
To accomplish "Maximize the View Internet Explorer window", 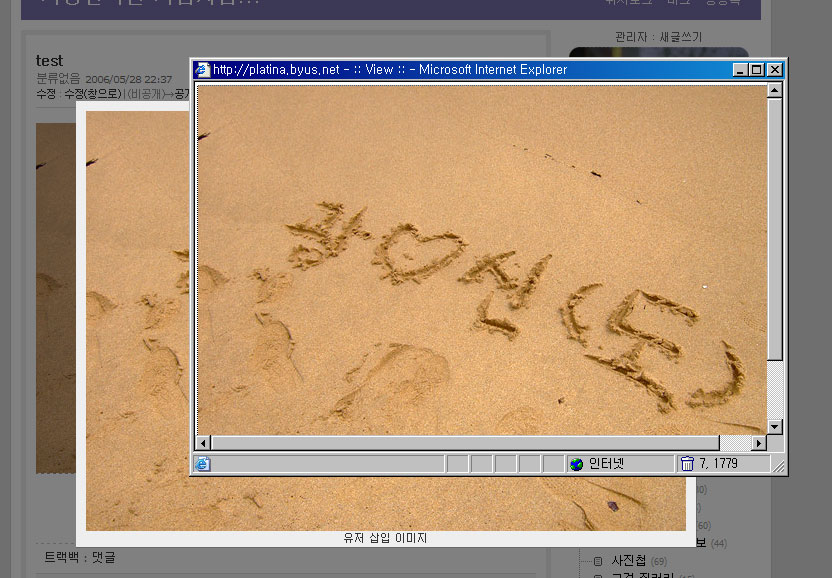I will (x=757, y=70).
